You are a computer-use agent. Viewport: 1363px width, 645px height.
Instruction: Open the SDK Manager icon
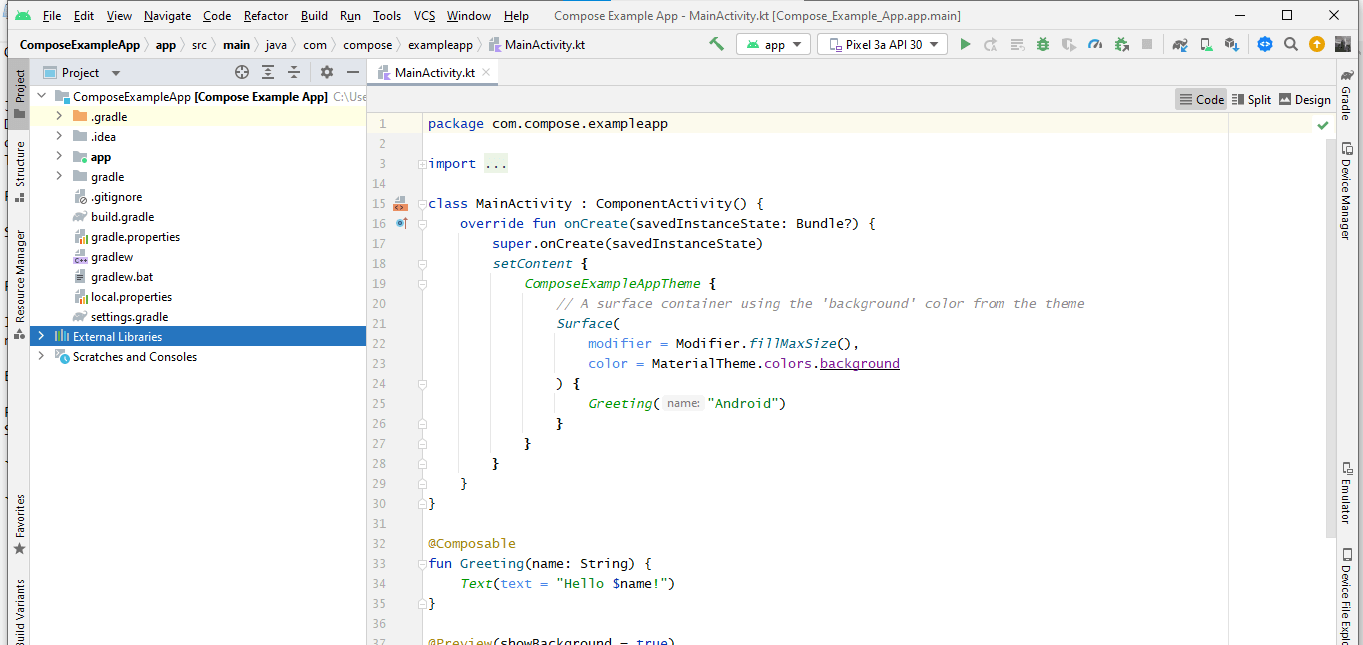click(1231, 44)
